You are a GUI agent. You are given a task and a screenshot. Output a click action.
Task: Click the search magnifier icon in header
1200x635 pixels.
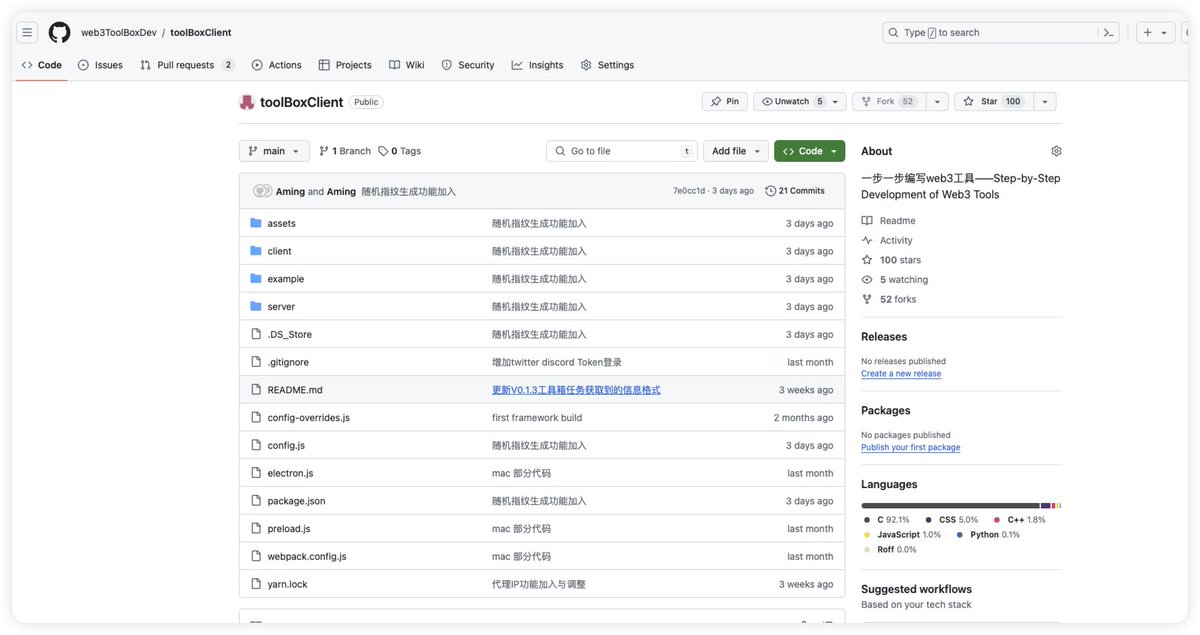click(893, 32)
